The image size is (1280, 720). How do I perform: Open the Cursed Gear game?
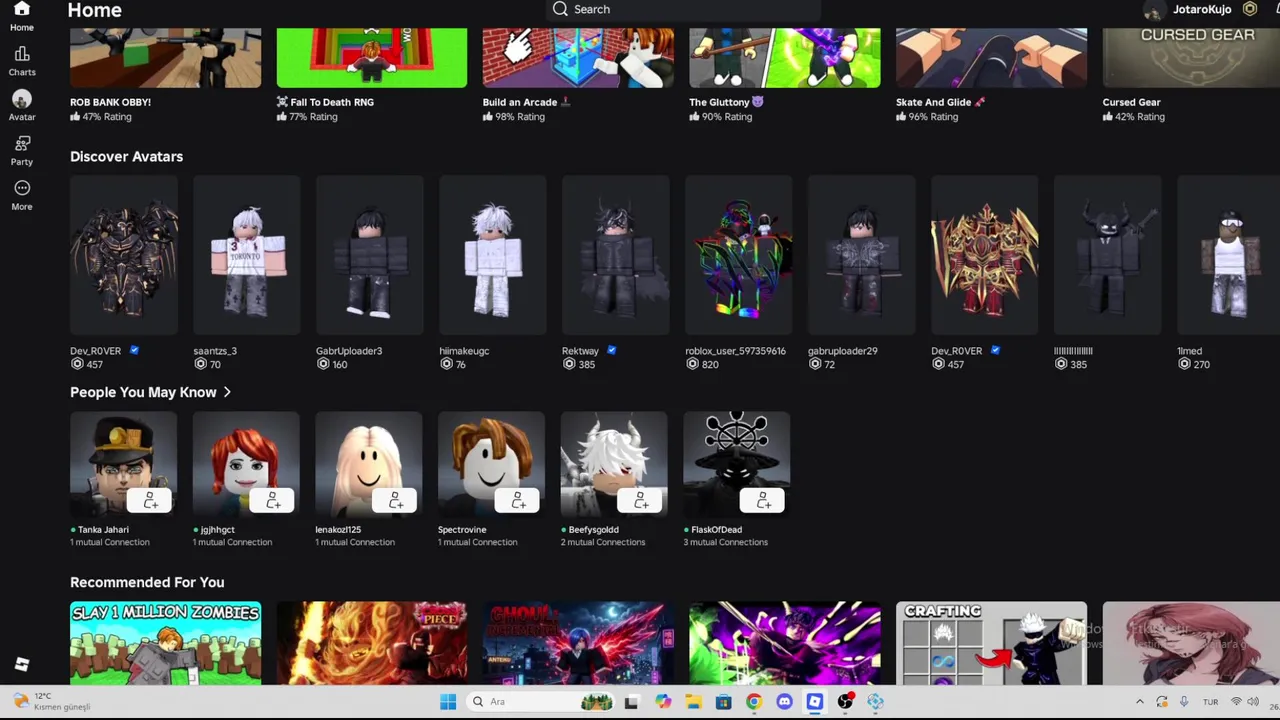coord(1191,58)
